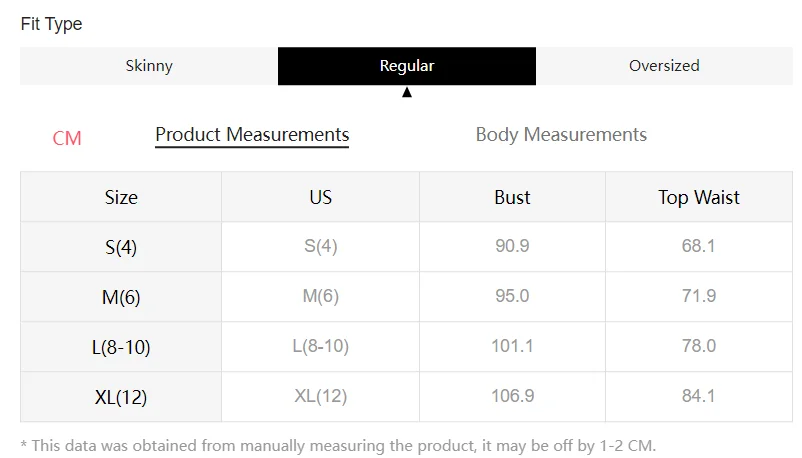Click the US column header
Screen dimensions: 802x458
320,197
